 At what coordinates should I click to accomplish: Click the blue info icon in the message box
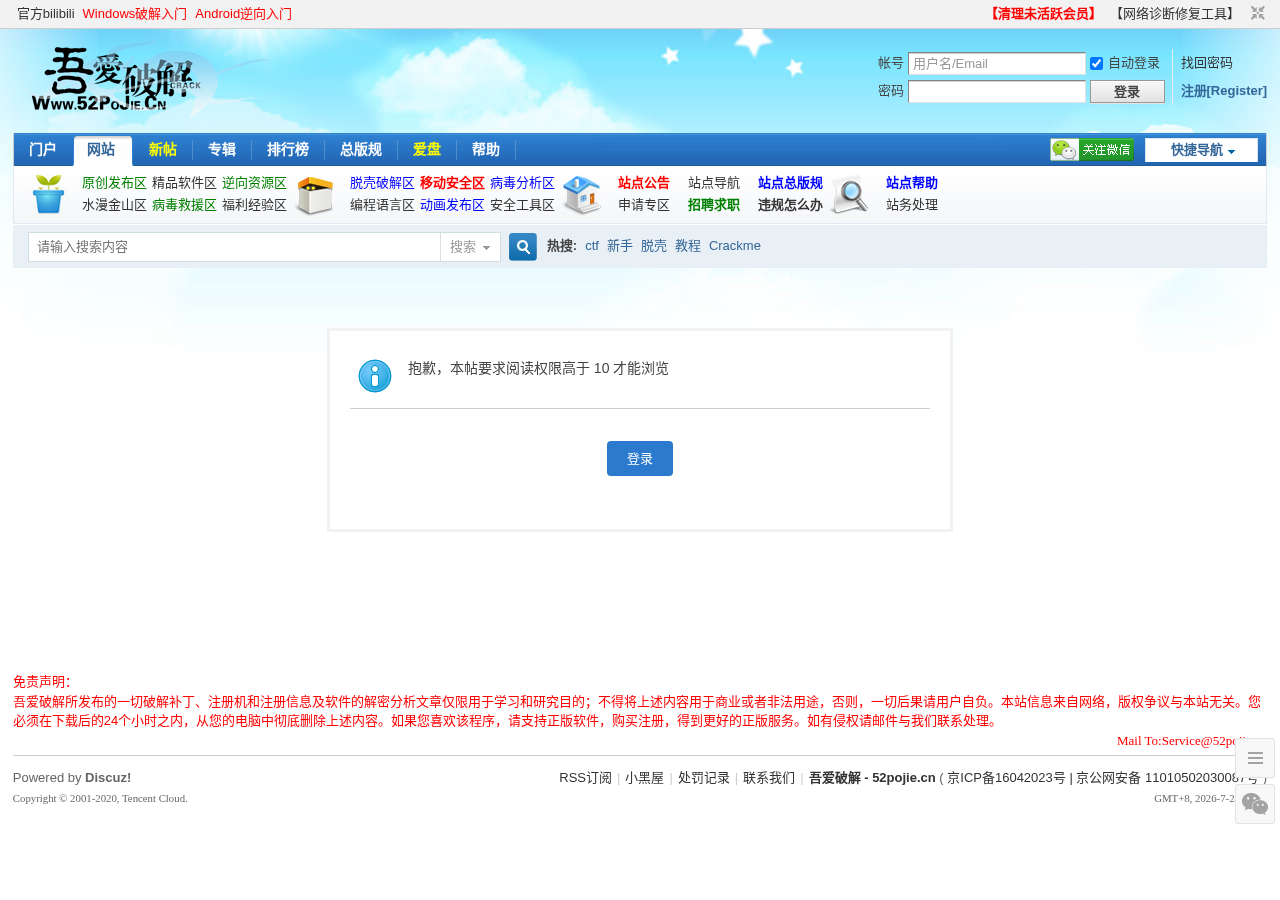point(375,376)
